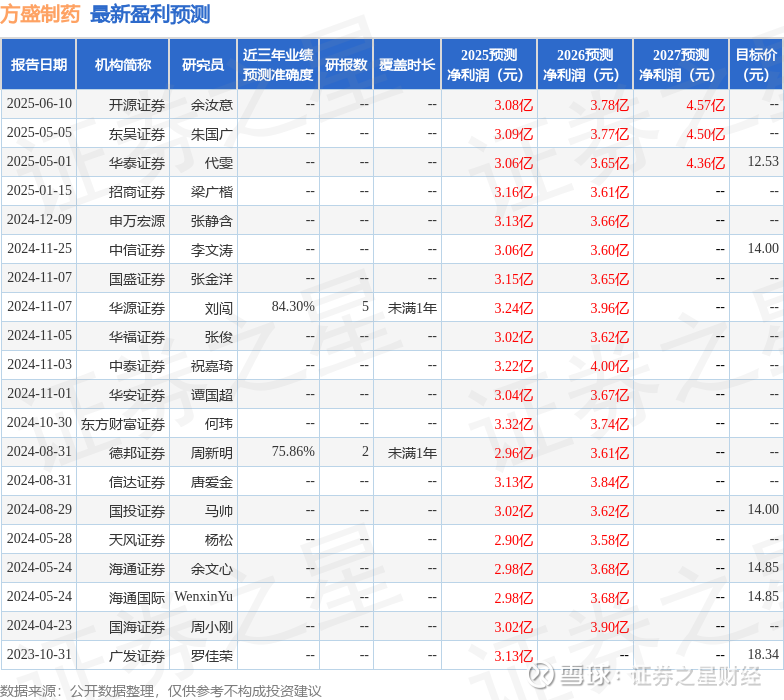Select the 报告日期 column header
Image resolution: width=784 pixels, height=700 pixels.
(x=38, y=64)
